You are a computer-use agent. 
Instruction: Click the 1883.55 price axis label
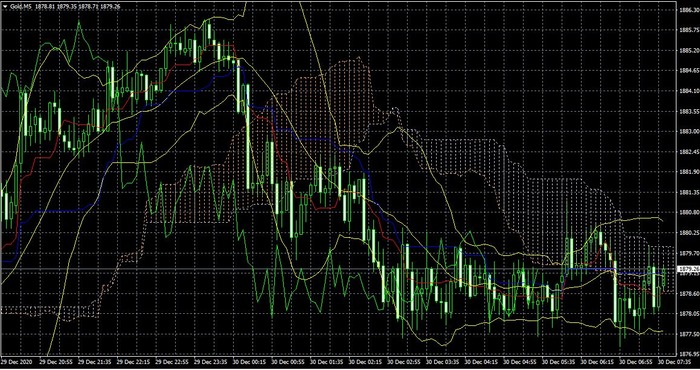pos(689,111)
